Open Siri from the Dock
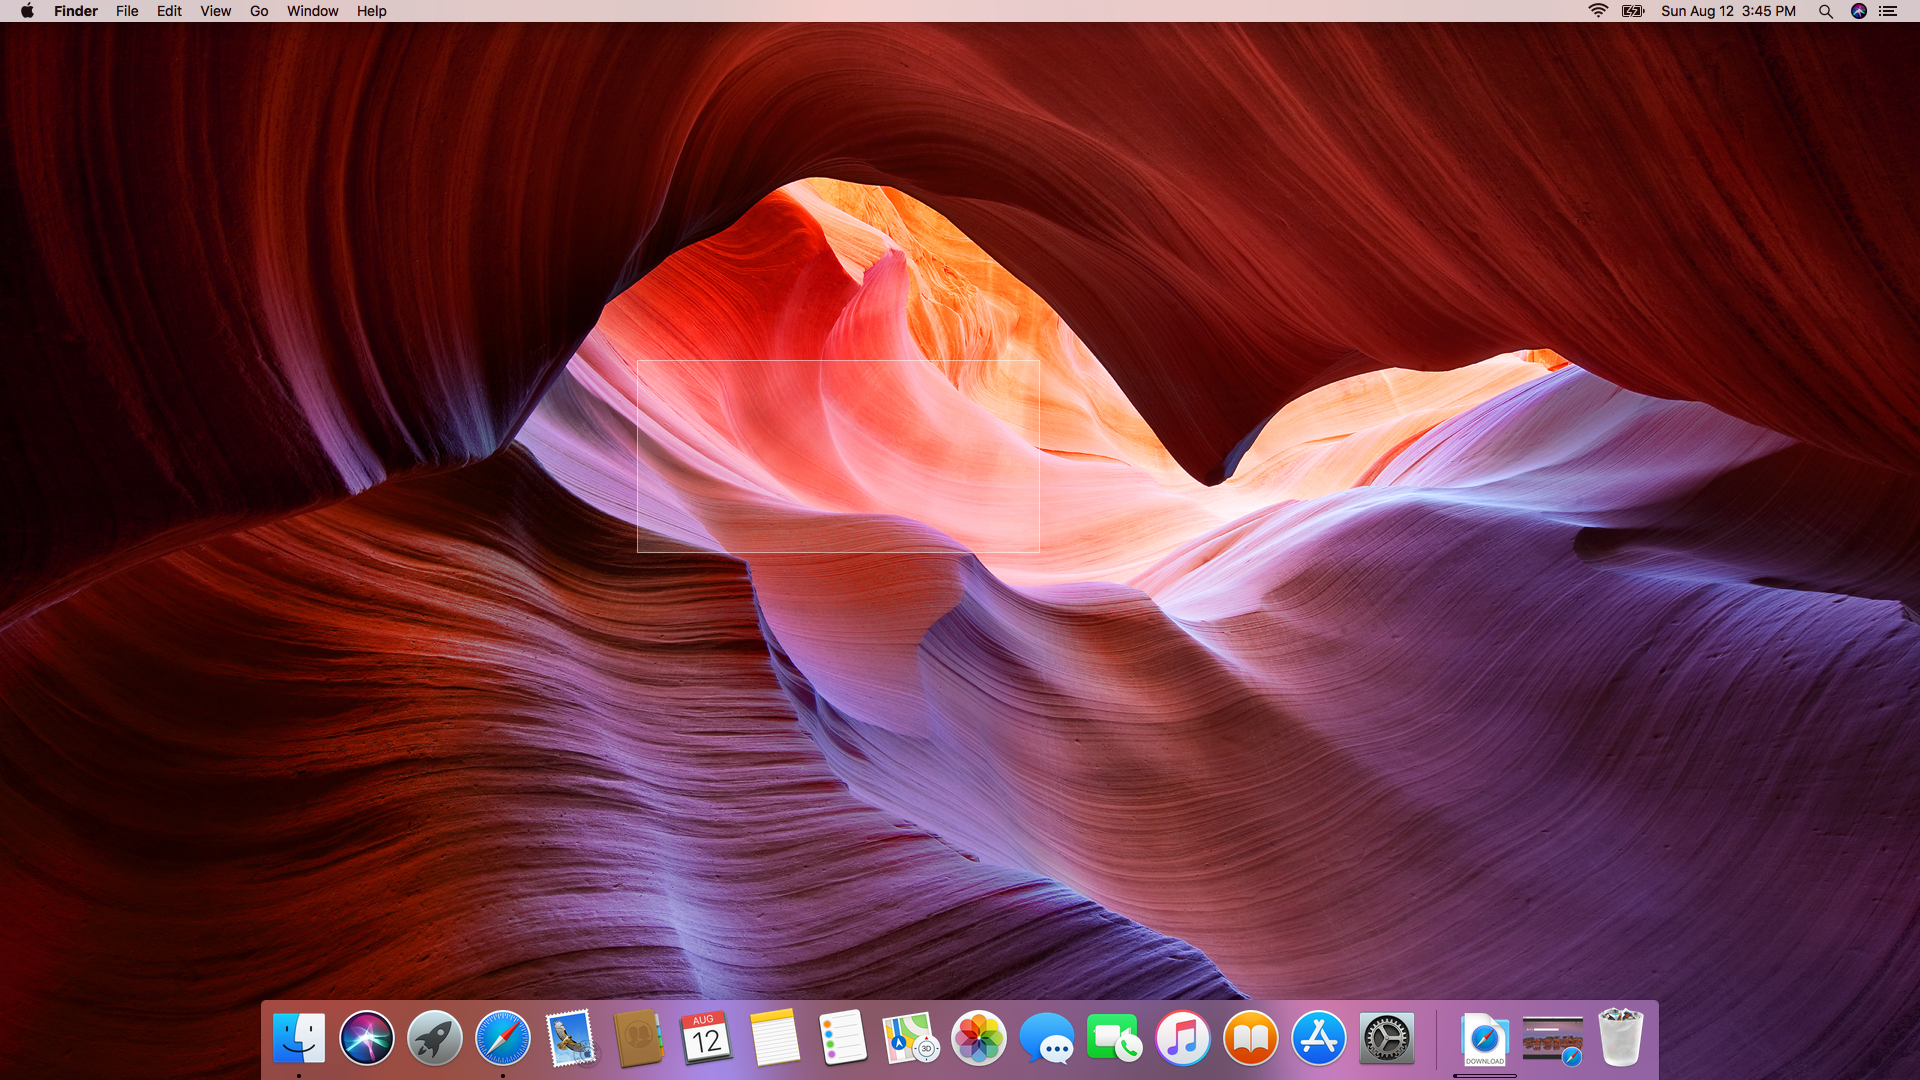Viewport: 1920px width, 1080px height. pos(366,1038)
